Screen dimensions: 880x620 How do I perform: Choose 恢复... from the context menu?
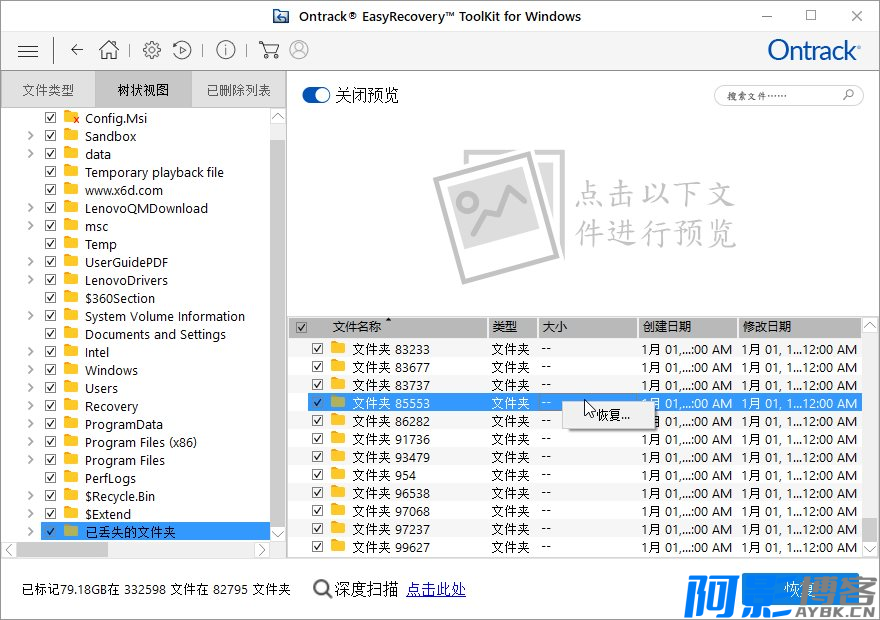(609, 415)
